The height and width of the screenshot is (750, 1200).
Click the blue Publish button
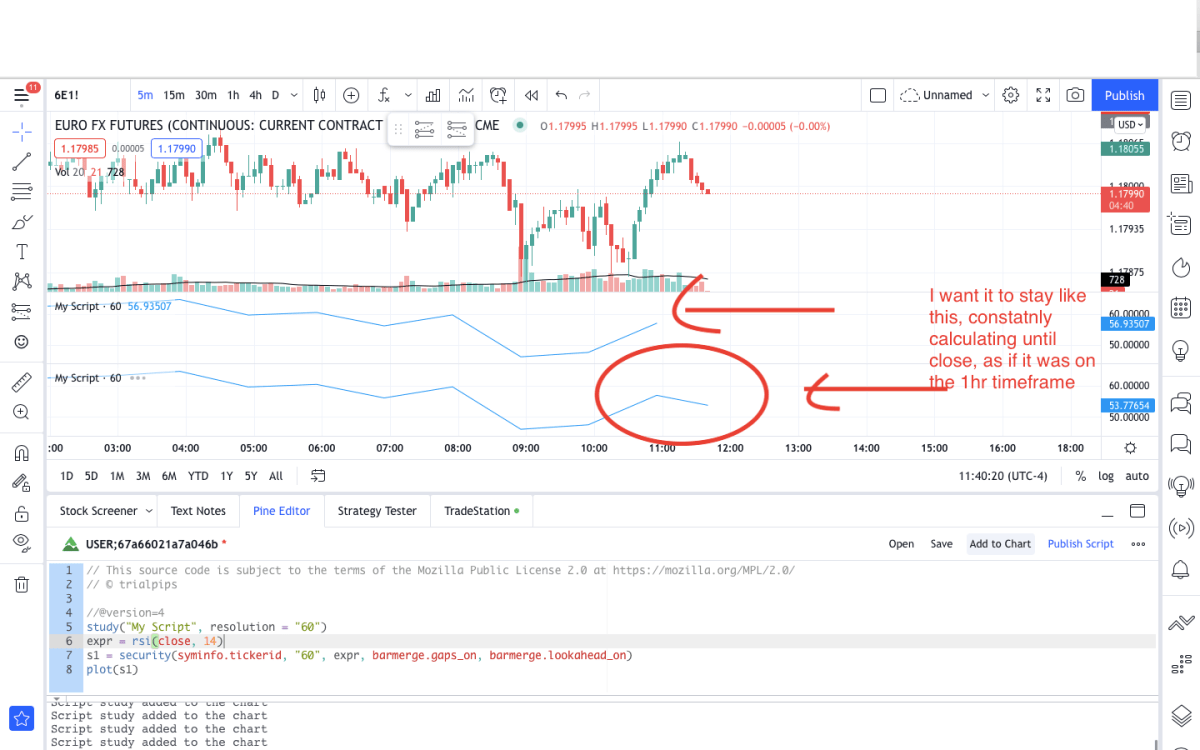1124,95
